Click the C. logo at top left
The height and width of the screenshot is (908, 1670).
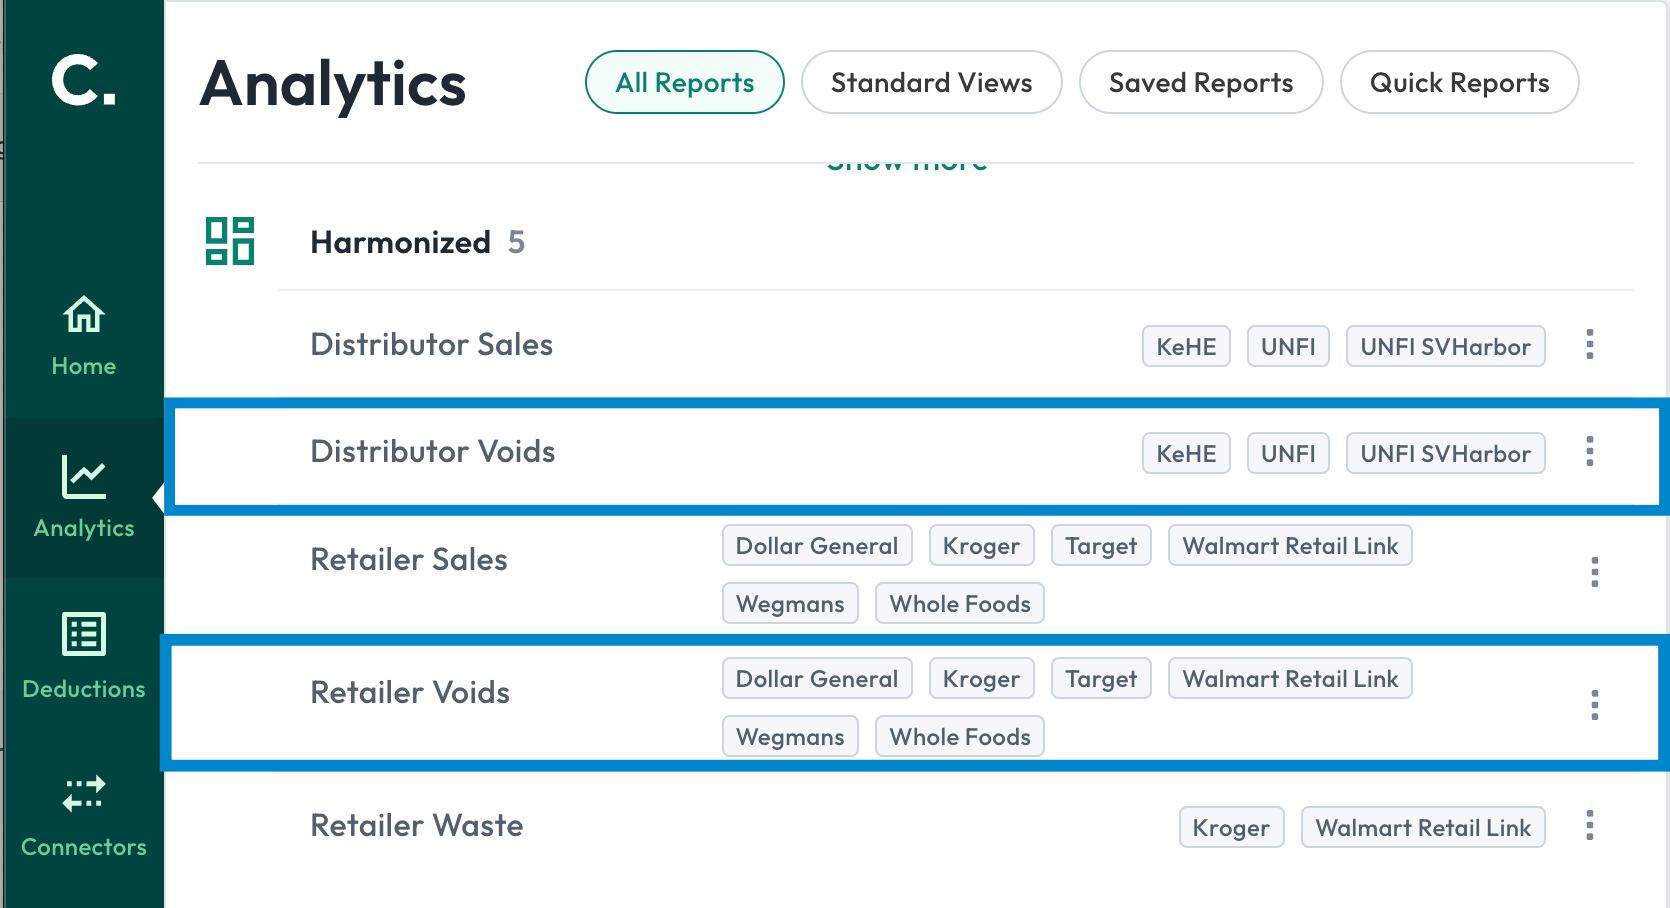[x=84, y=80]
